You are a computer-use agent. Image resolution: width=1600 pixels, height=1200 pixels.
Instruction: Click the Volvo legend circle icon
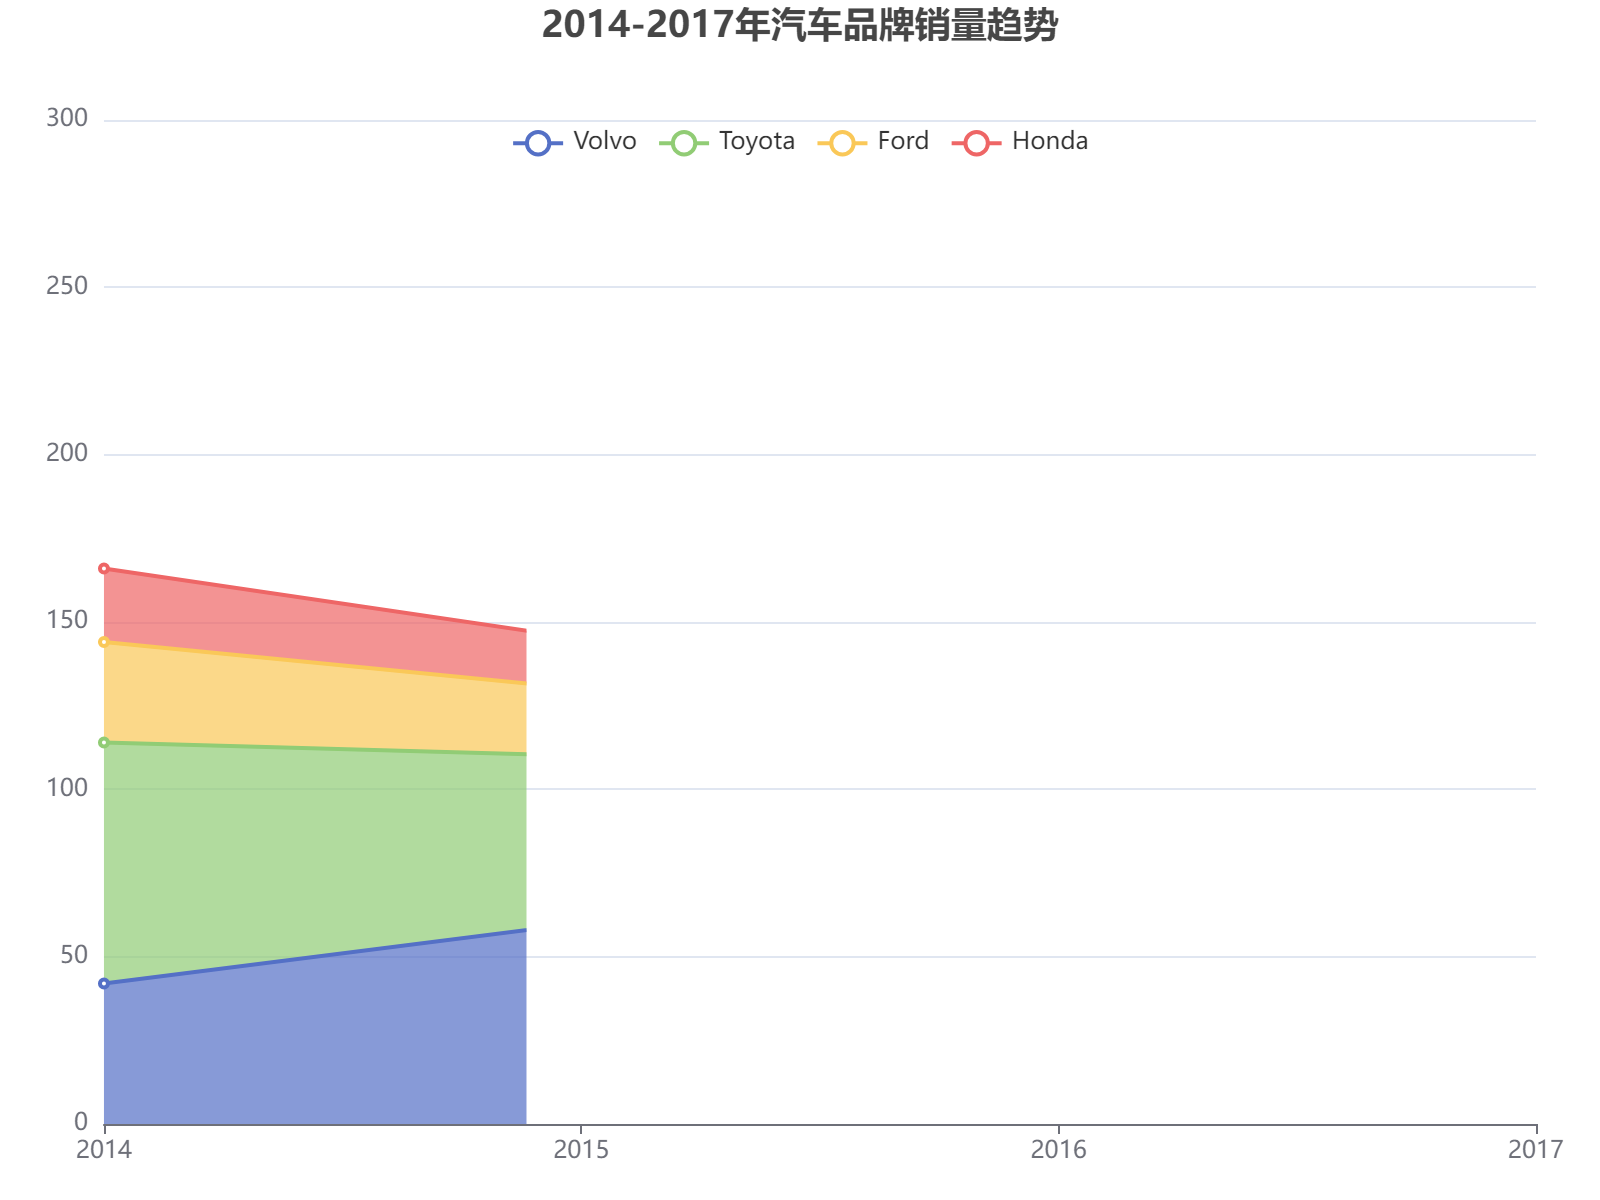point(536,141)
